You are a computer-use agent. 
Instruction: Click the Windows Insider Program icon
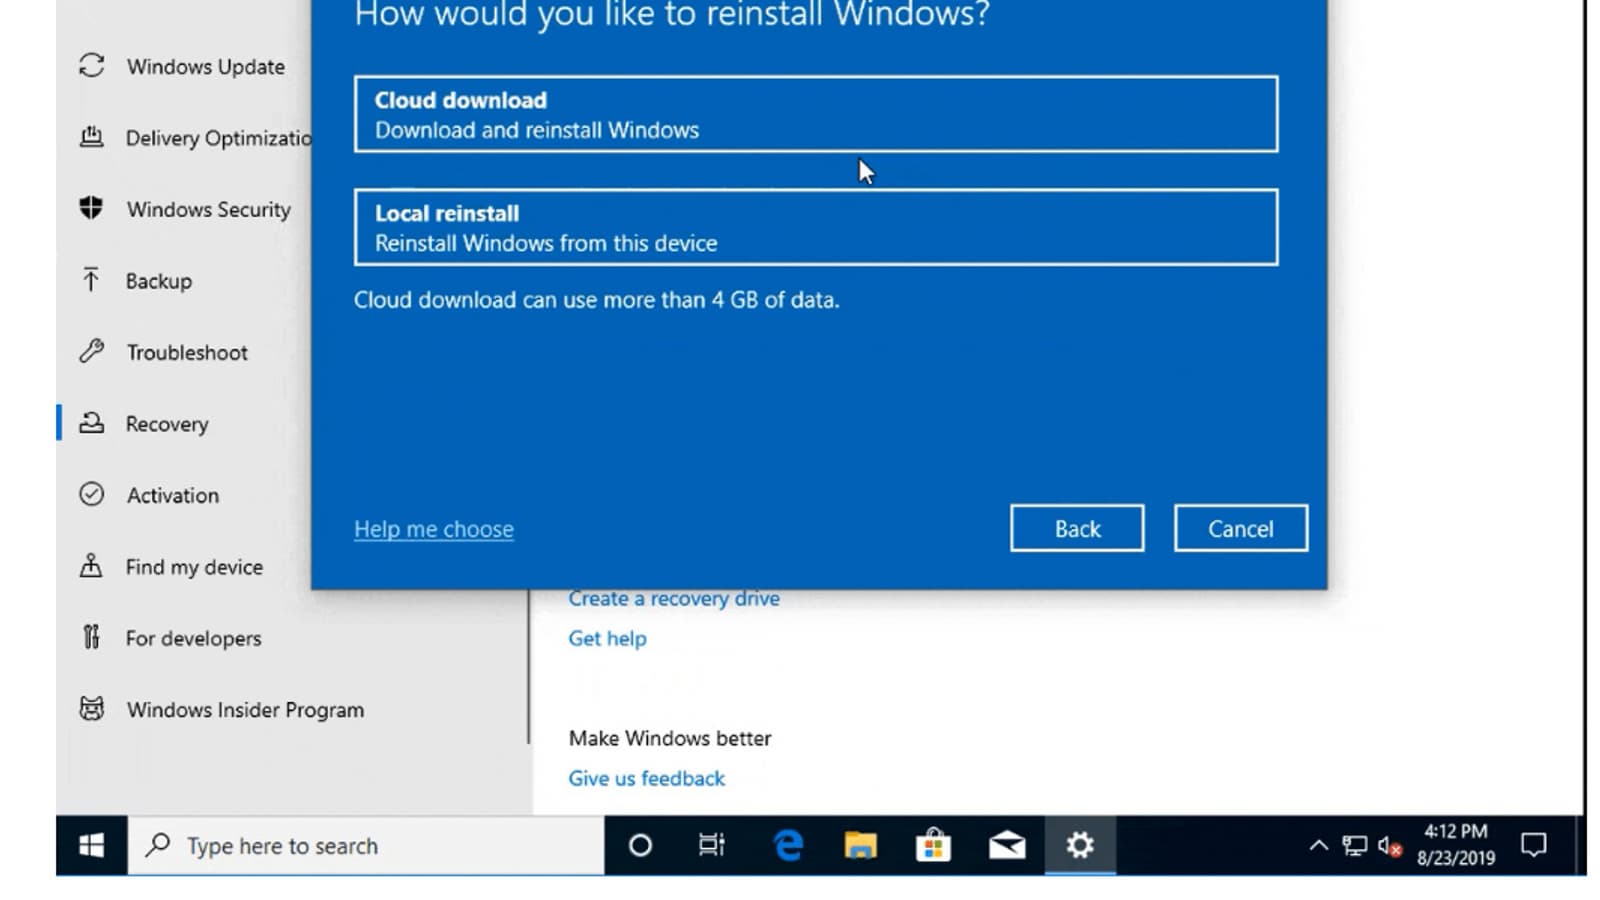click(91, 709)
